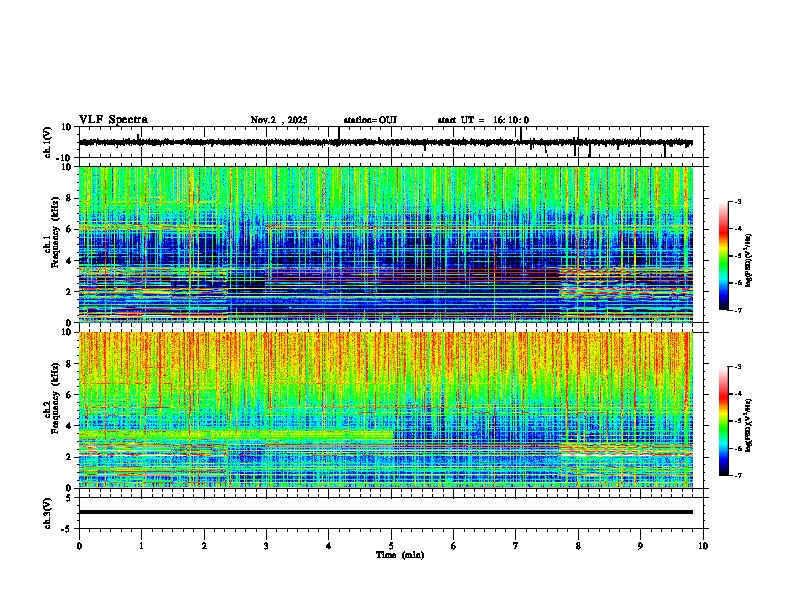Click the ch.1 voltage waveform trace
The height and width of the screenshot is (612, 792).
click(385, 142)
